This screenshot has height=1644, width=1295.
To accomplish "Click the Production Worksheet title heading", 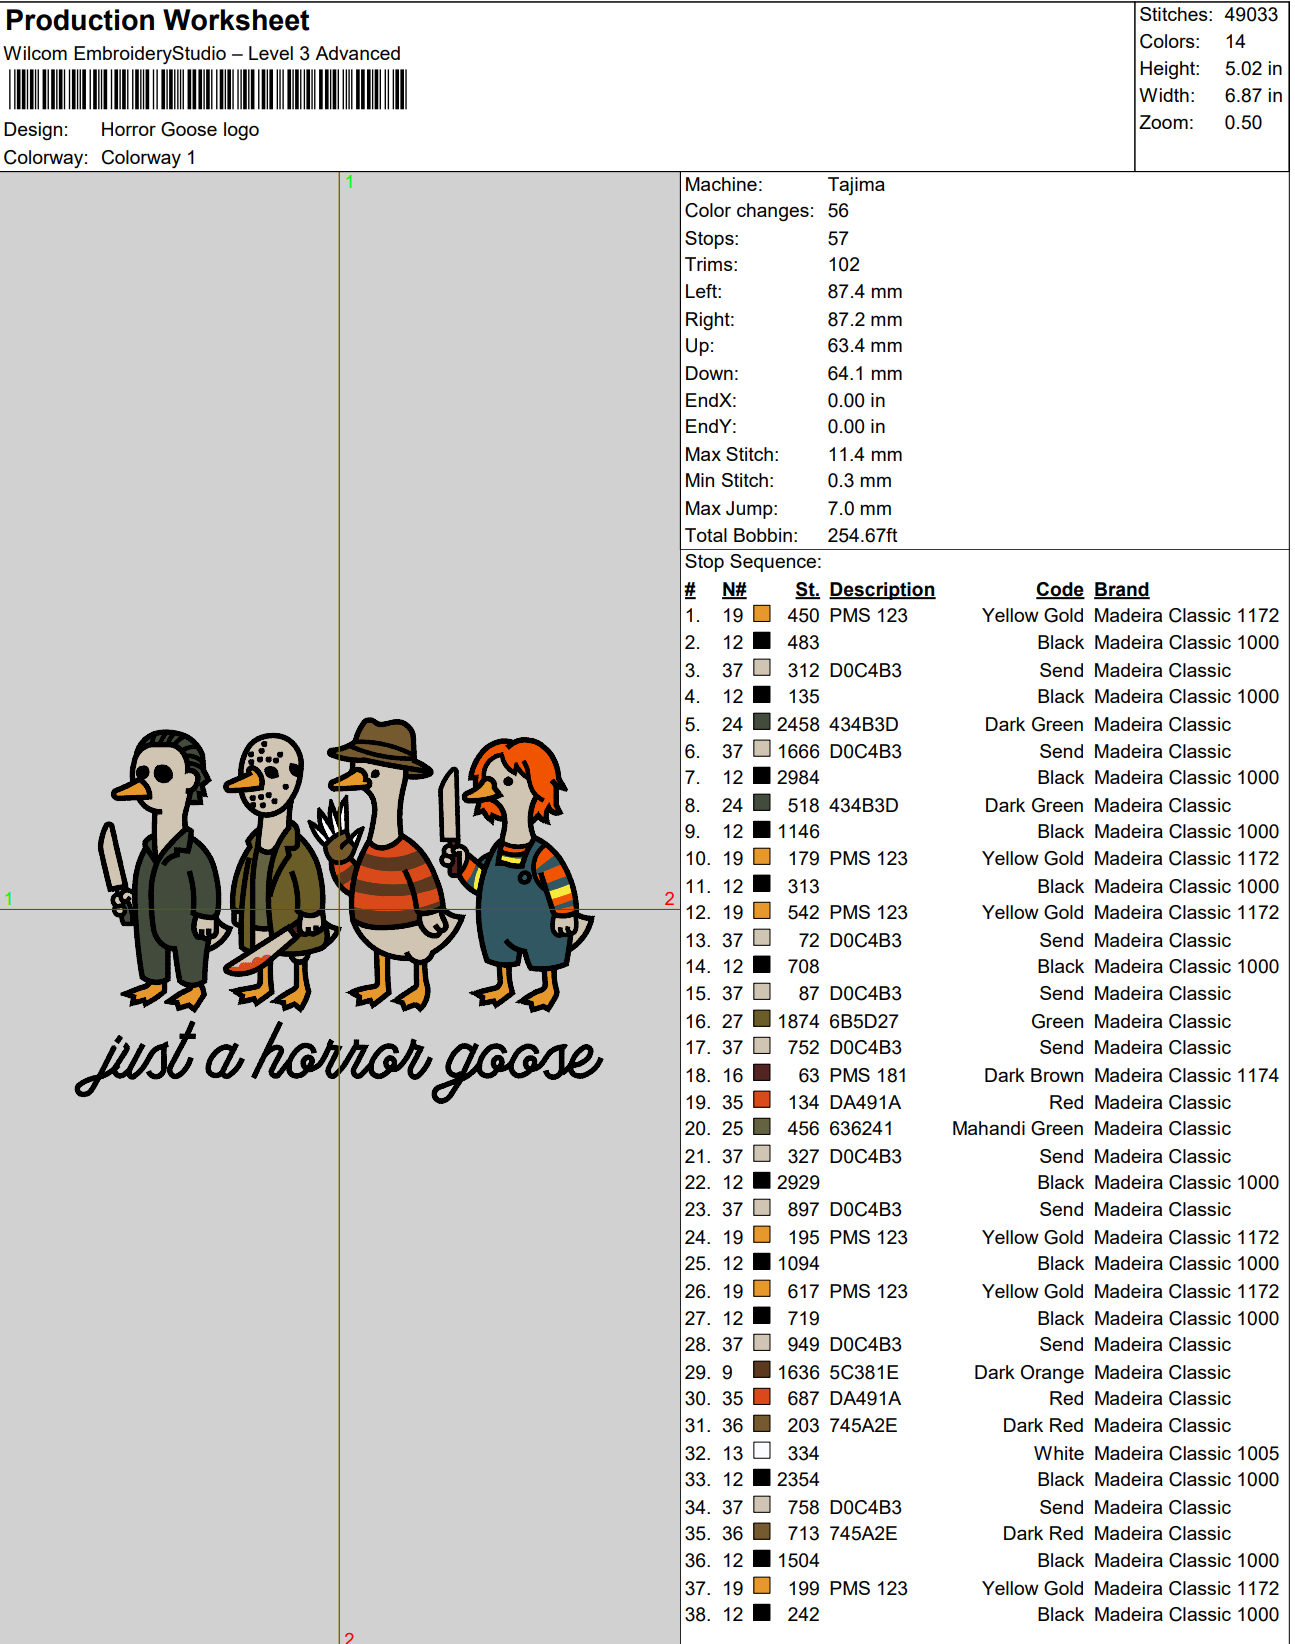I will point(157,20).
